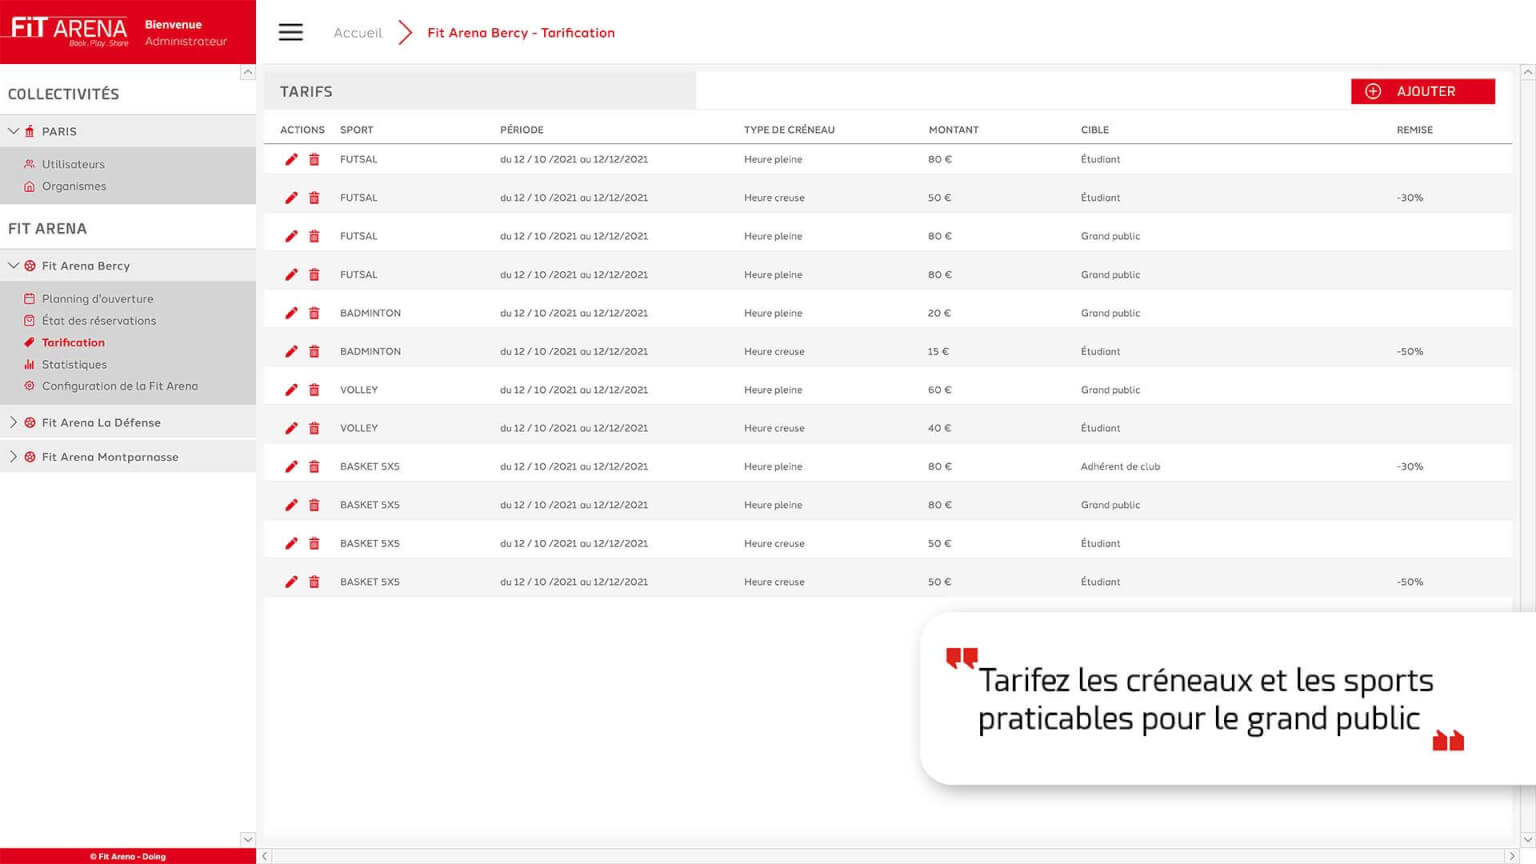Open État des réservations
1536x864 pixels.
coord(99,321)
